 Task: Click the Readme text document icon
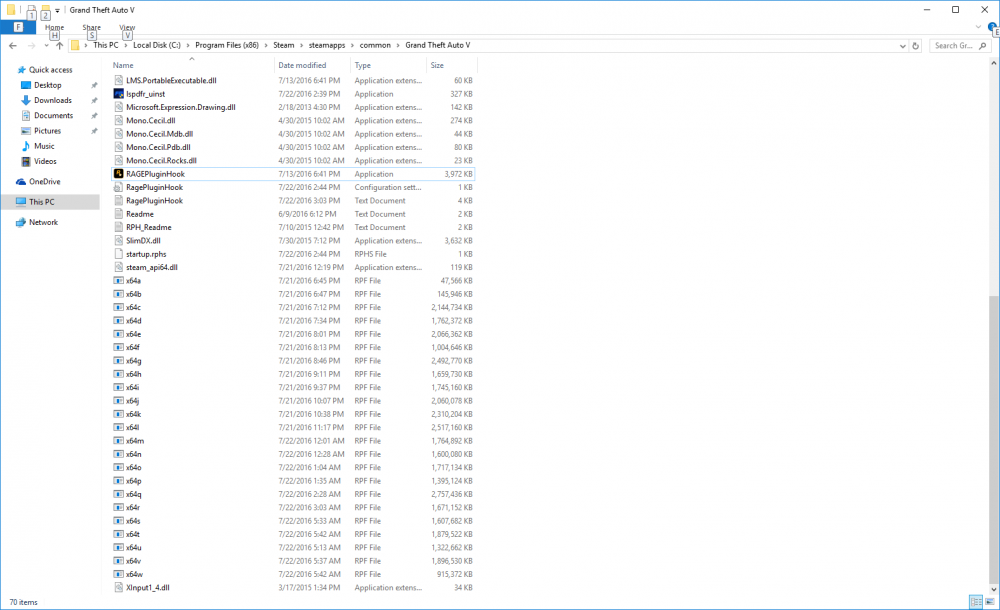[x=119, y=214]
